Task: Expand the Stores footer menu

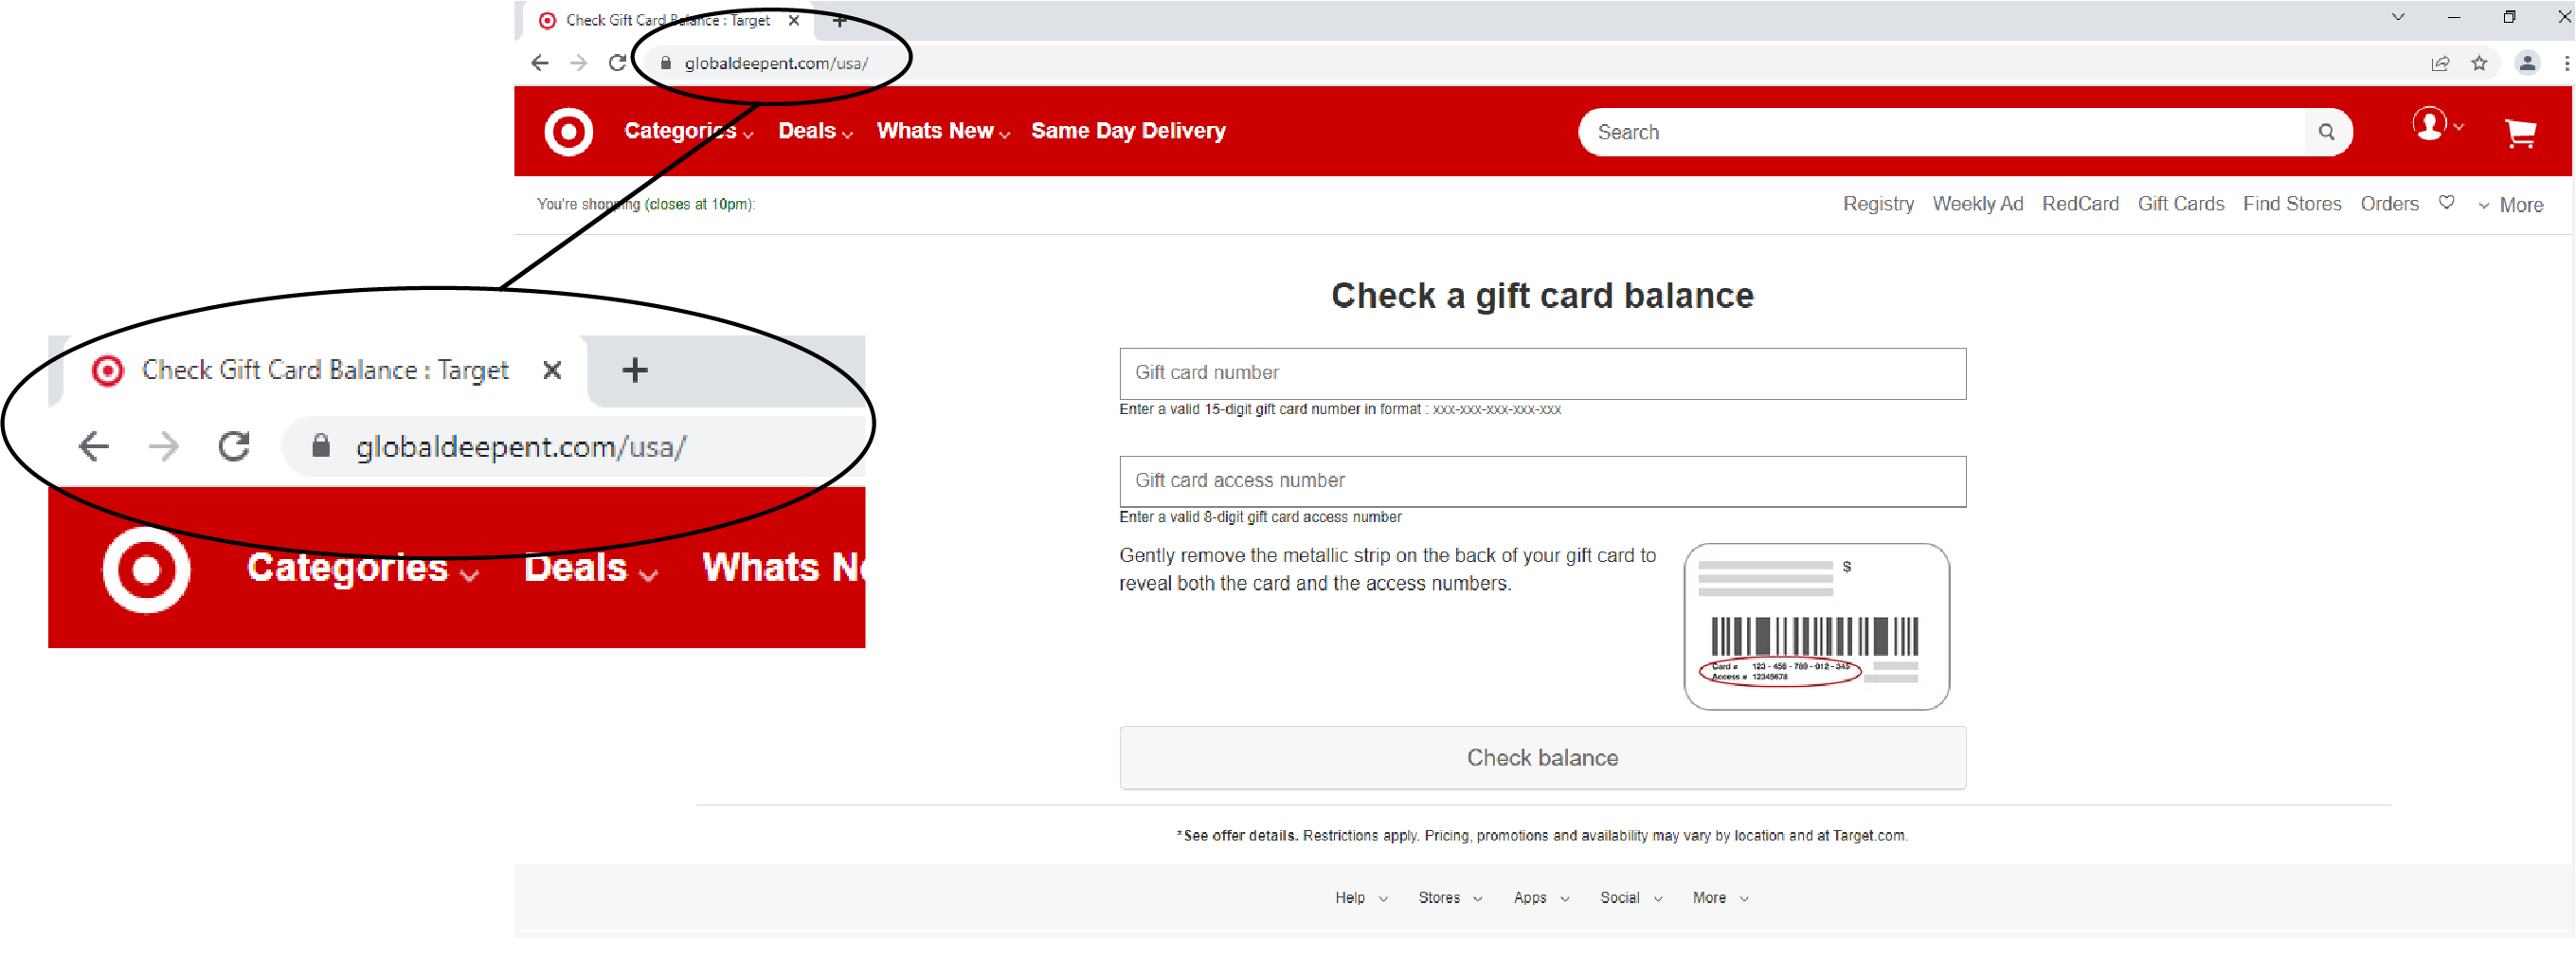Action: point(1450,898)
